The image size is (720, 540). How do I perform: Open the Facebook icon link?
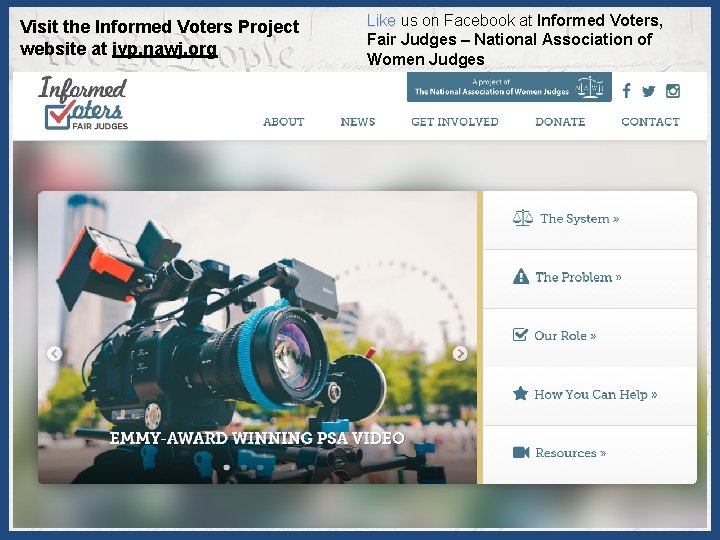[626, 90]
